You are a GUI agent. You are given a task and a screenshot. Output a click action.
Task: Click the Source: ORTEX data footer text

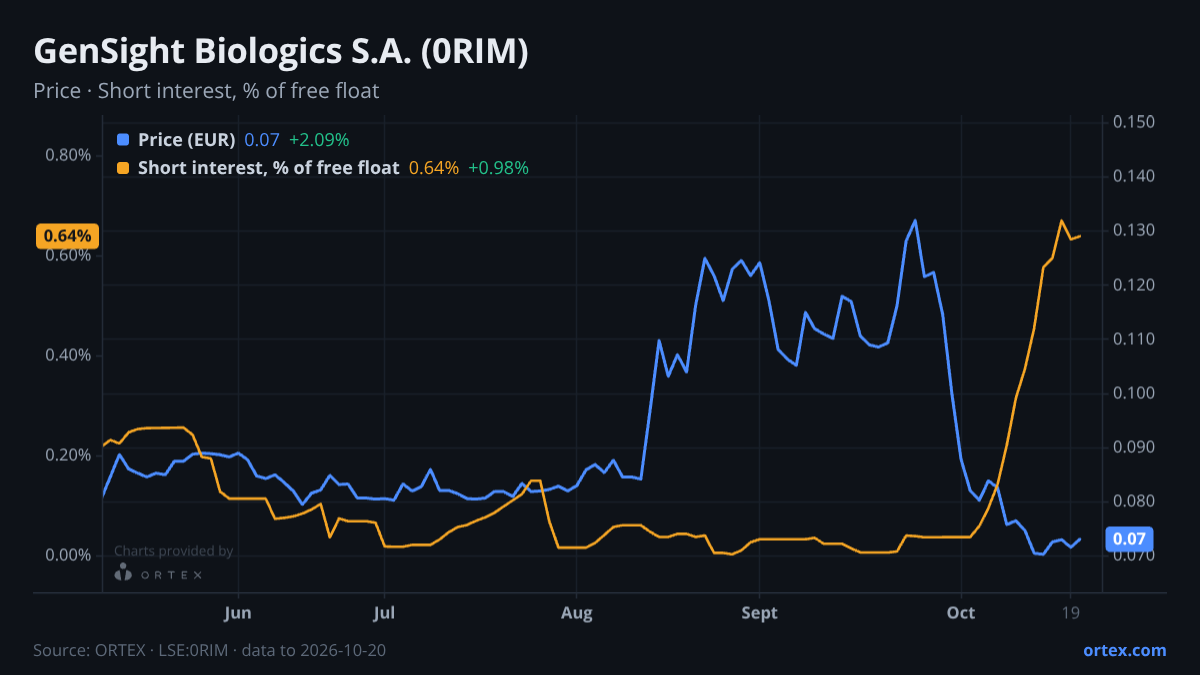pos(210,650)
